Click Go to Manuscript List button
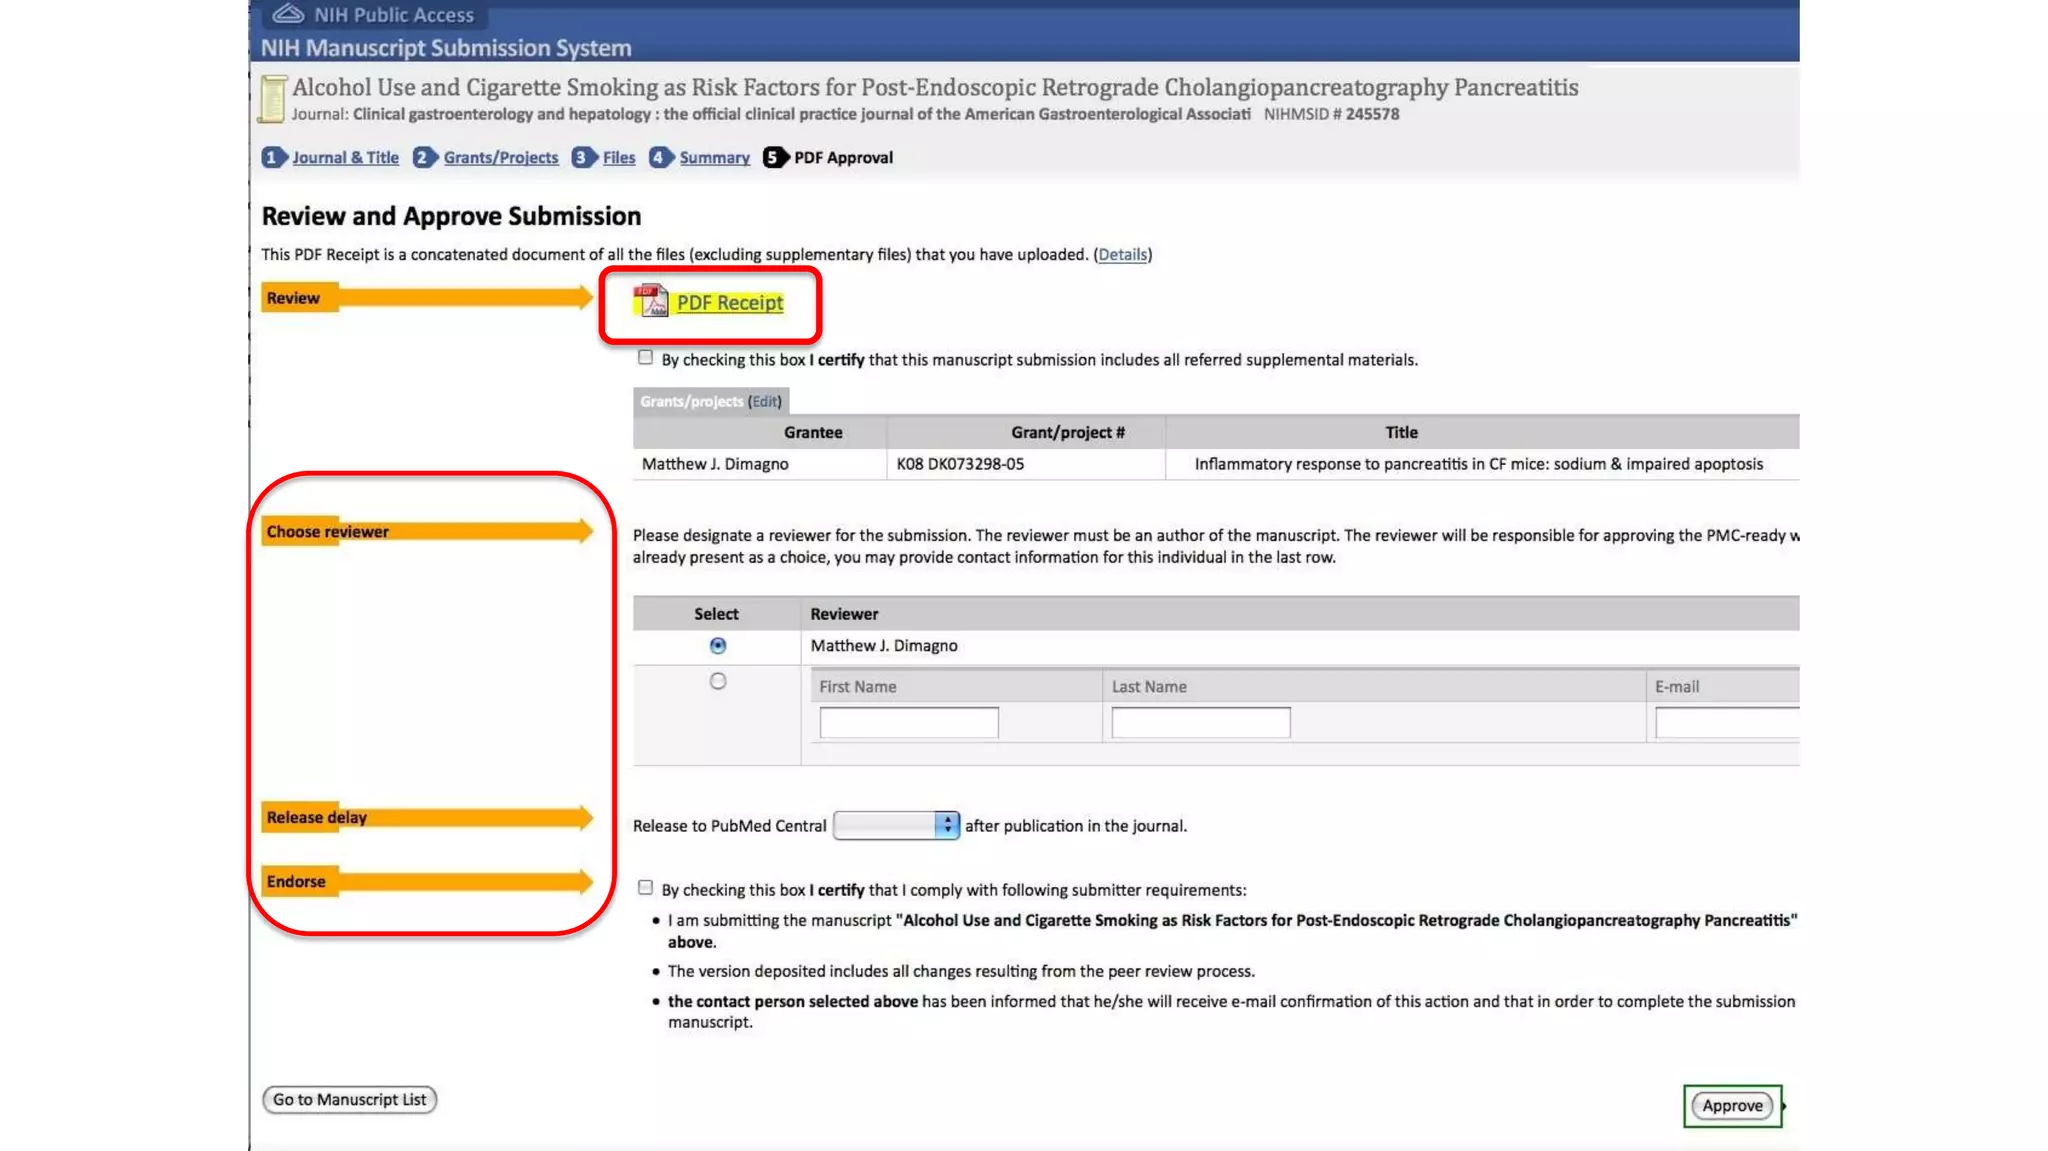This screenshot has width=2048, height=1151. [x=349, y=1099]
